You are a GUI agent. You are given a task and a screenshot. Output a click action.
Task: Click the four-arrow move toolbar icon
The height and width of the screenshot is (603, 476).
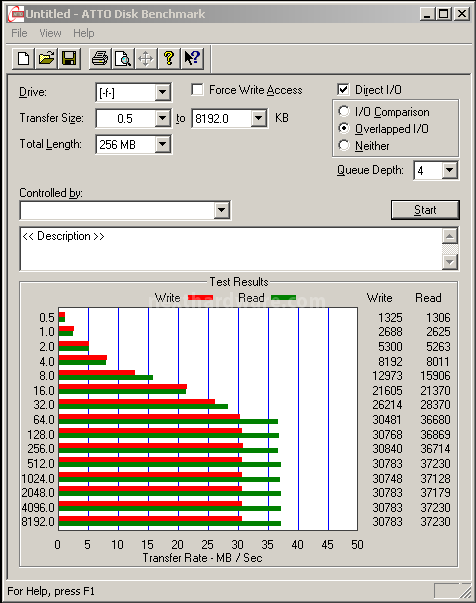[146, 59]
